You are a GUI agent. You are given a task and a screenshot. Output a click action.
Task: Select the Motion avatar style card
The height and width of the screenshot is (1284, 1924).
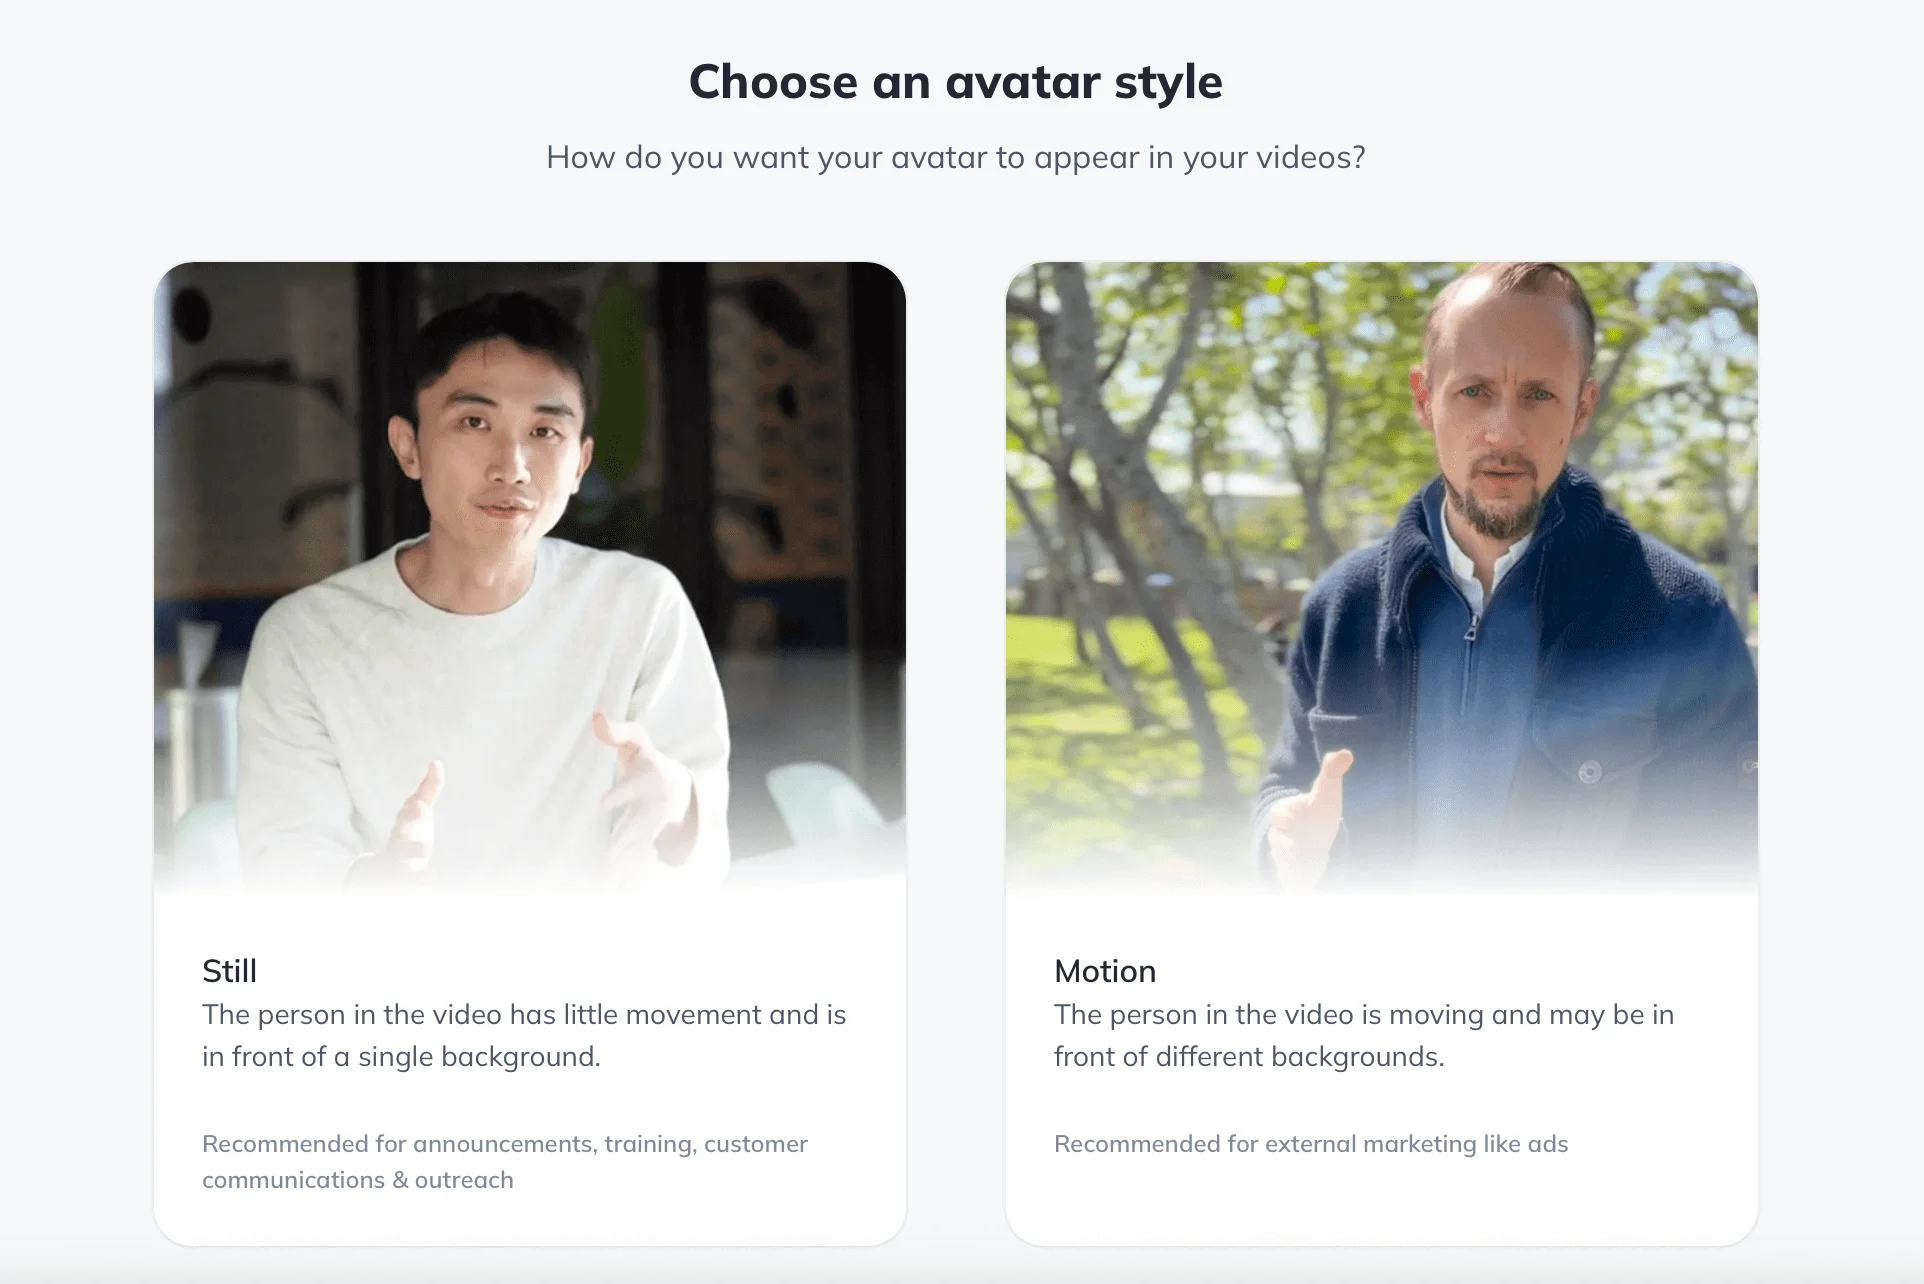1382,754
